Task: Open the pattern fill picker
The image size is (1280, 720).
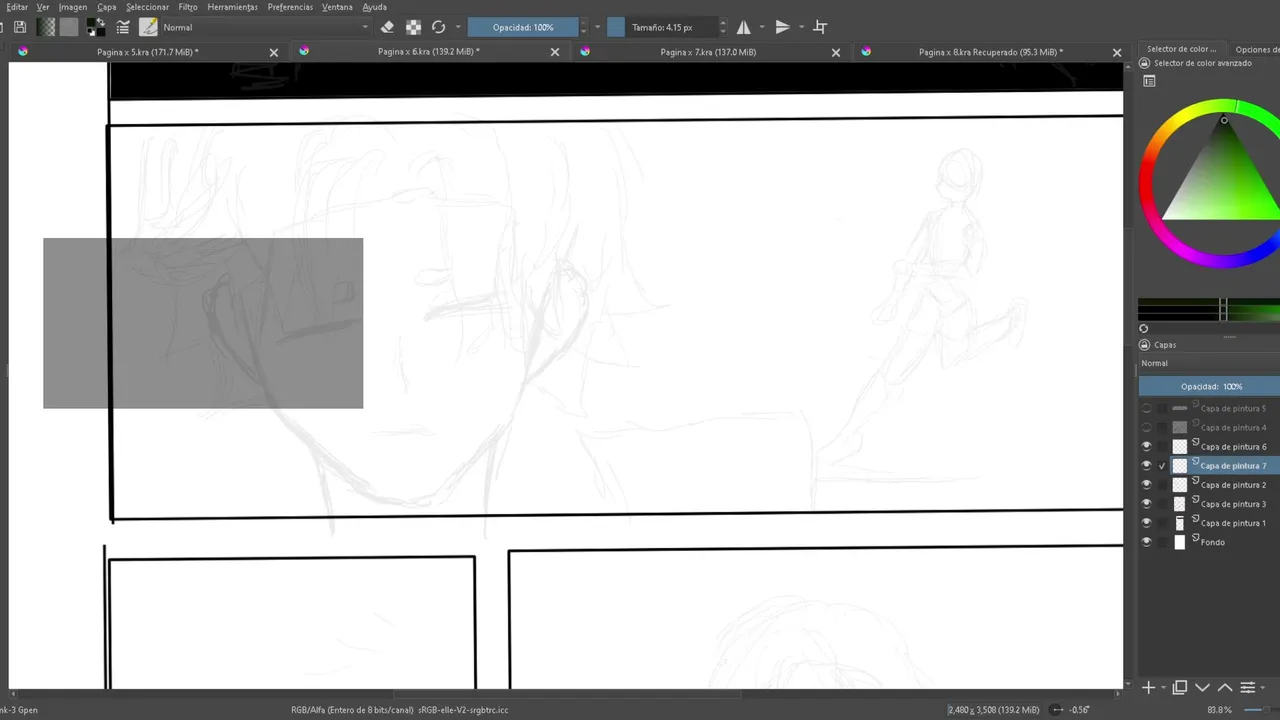Action: [69, 27]
